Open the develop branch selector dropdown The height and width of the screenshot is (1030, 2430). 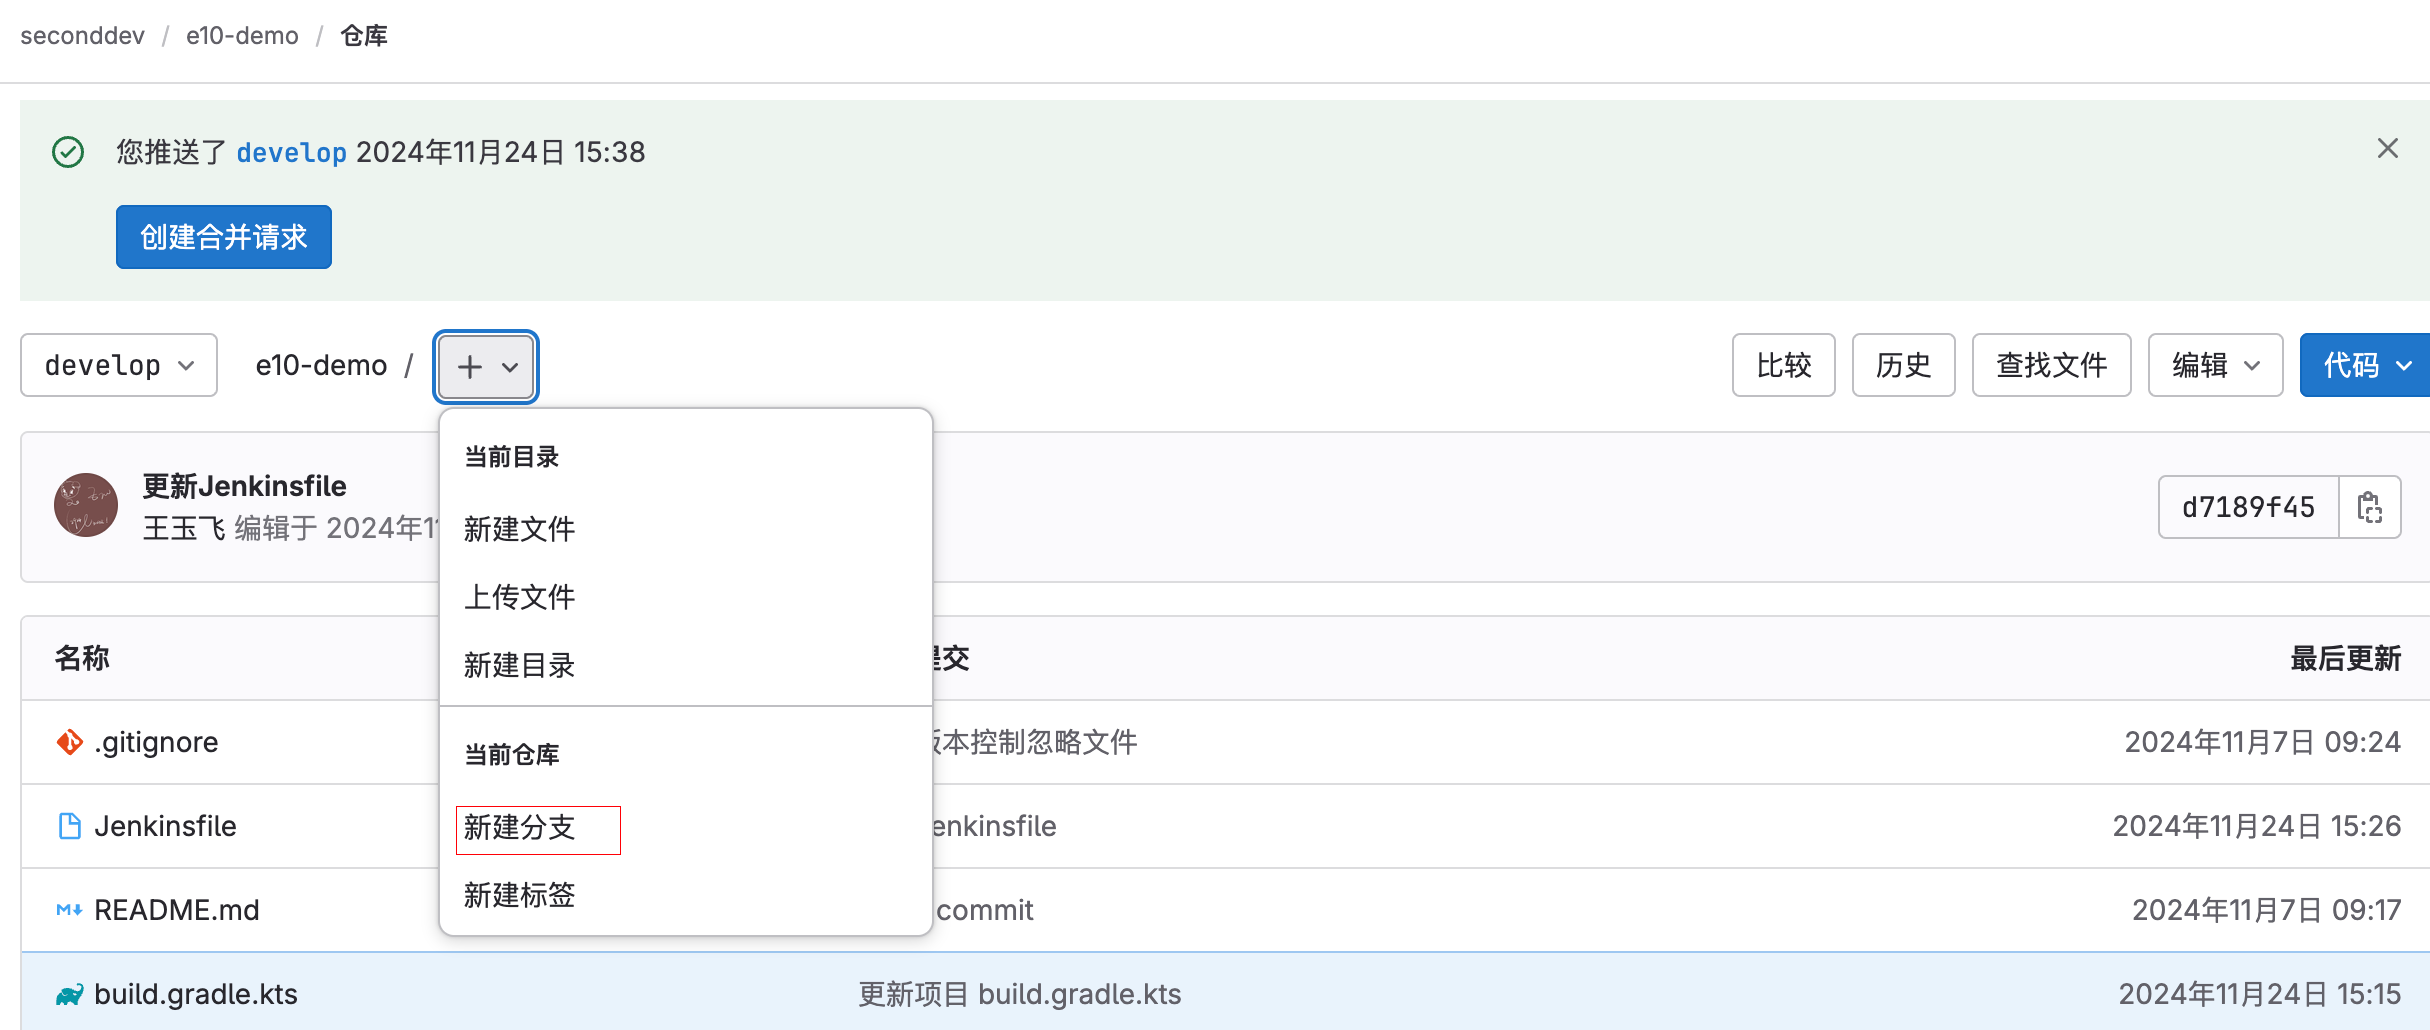pos(119,365)
